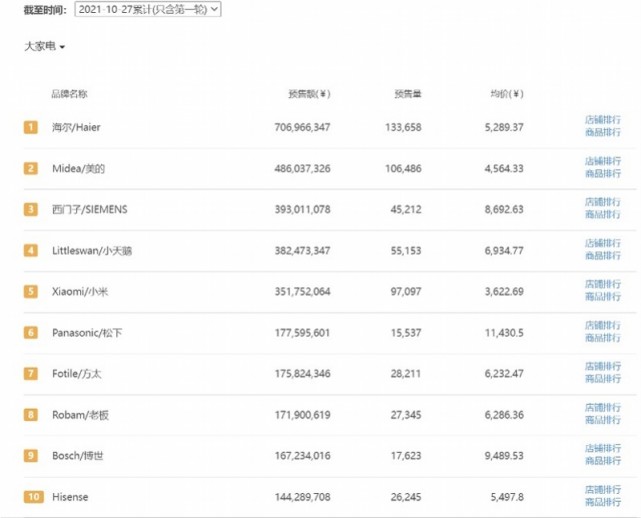This screenshot has width=641, height=518.
Task: Click the rank 10 badge beside Hisense
Action: pyautogui.click(x=31, y=497)
